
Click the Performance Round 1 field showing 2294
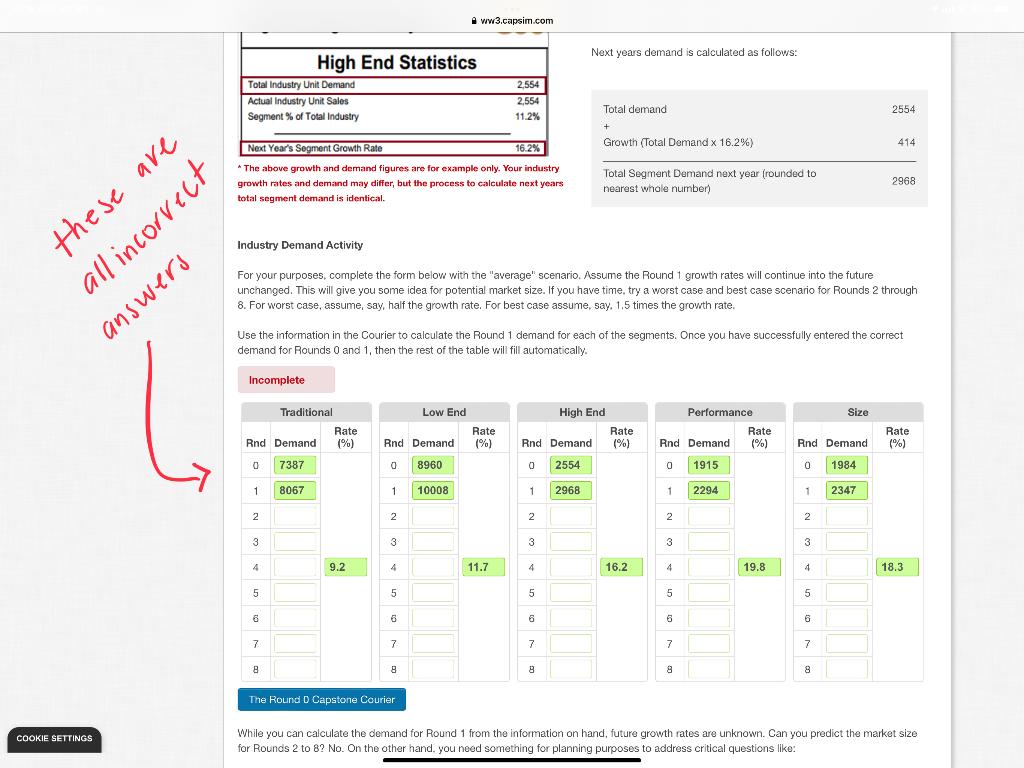pyautogui.click(x=708, y=490)
